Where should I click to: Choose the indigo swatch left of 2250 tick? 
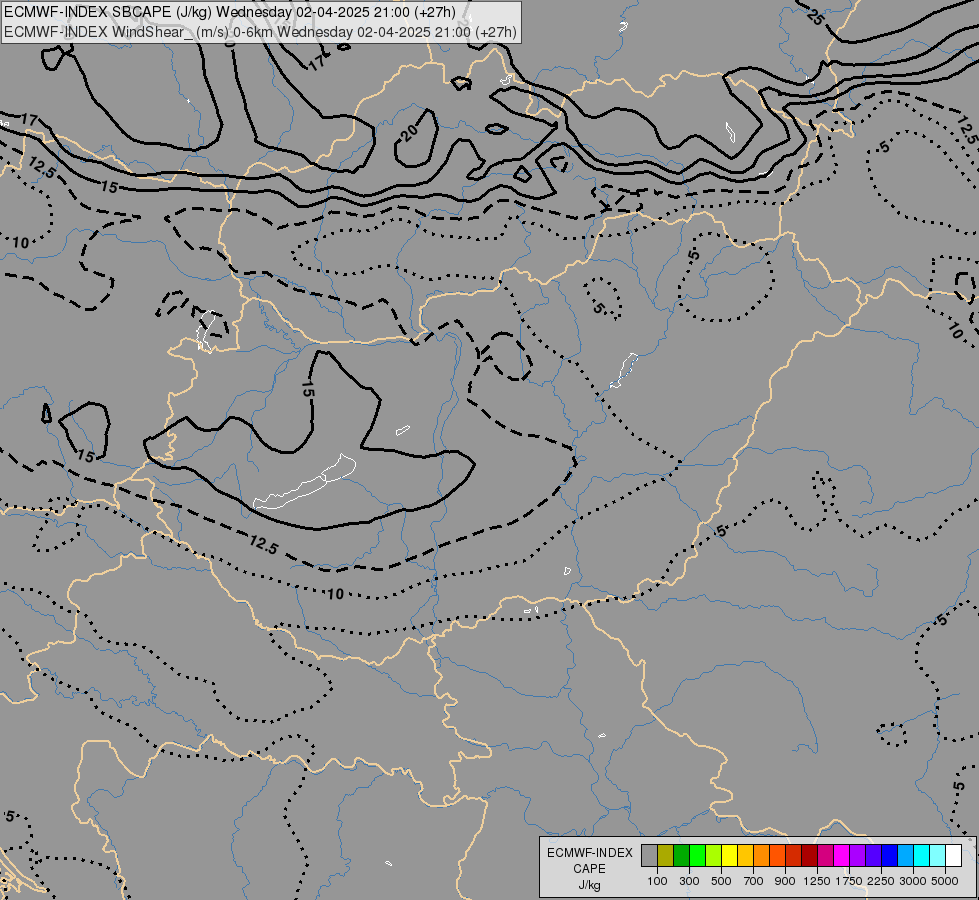[x=873, y=856]
